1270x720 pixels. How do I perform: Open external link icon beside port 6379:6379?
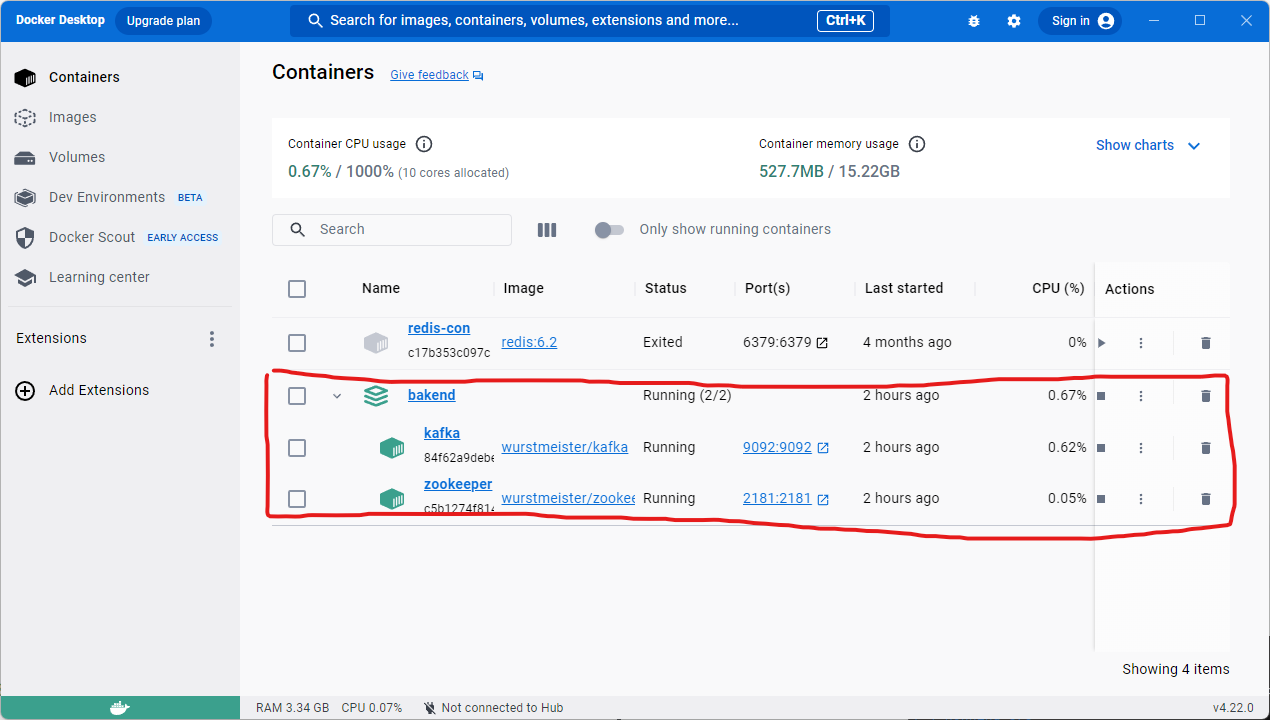point(822,343)
